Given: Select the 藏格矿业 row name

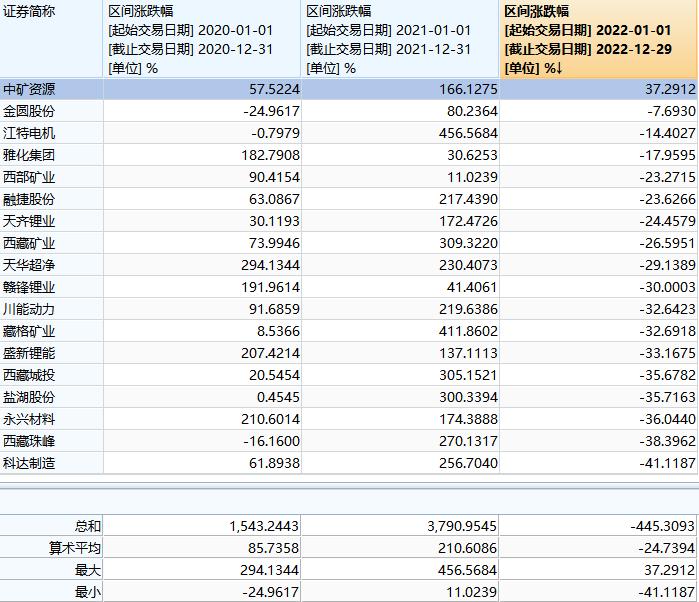Looking at the screenshot, I should 29,331.
